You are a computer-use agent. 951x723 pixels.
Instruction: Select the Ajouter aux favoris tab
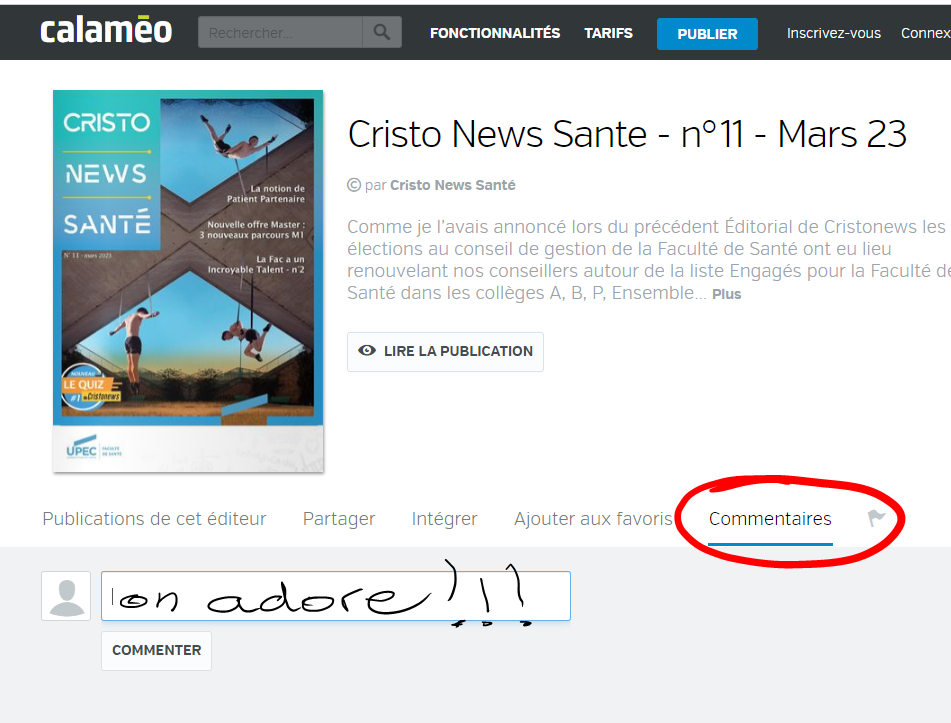[x=593, y=519]
